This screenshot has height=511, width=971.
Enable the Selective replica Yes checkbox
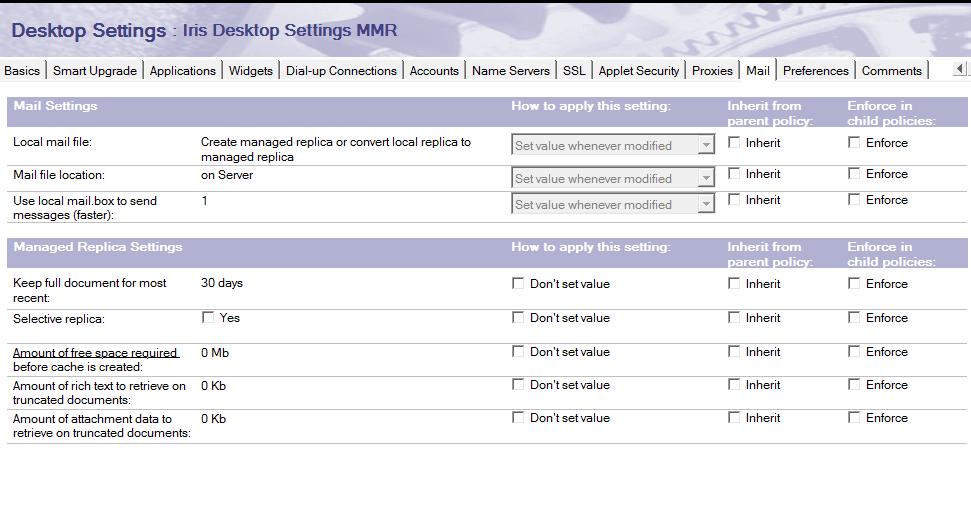coord(208,317)
